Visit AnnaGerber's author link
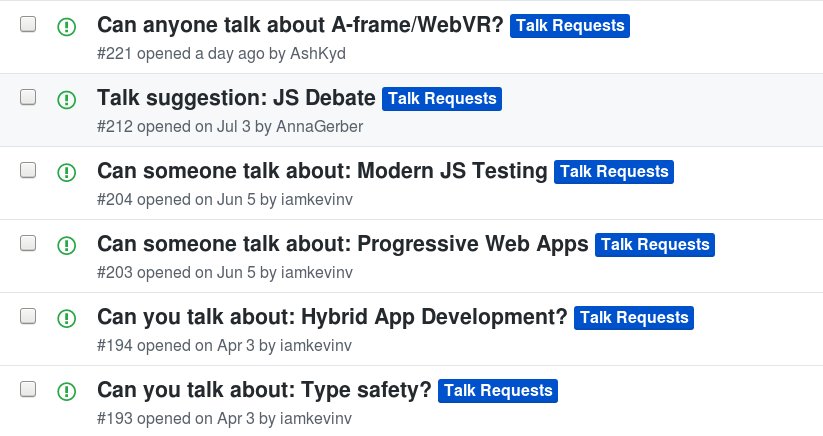 tap(320, 126)
